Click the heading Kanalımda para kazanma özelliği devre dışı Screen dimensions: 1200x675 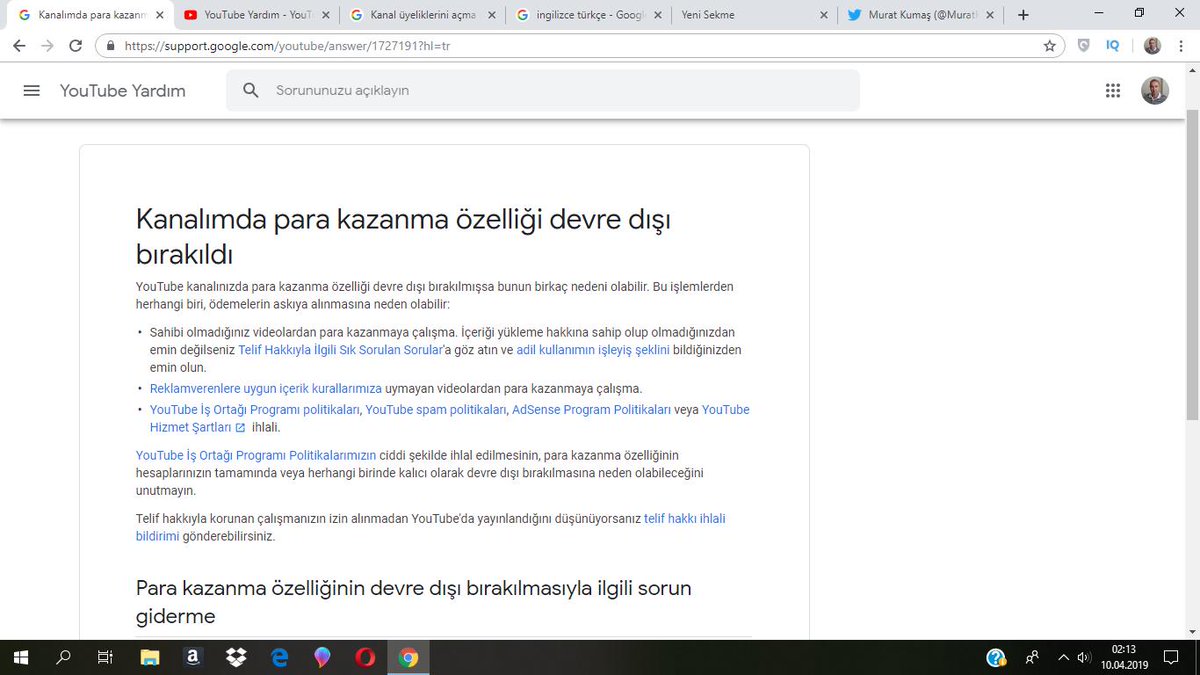pyautogui.click(x=403, y=235)
